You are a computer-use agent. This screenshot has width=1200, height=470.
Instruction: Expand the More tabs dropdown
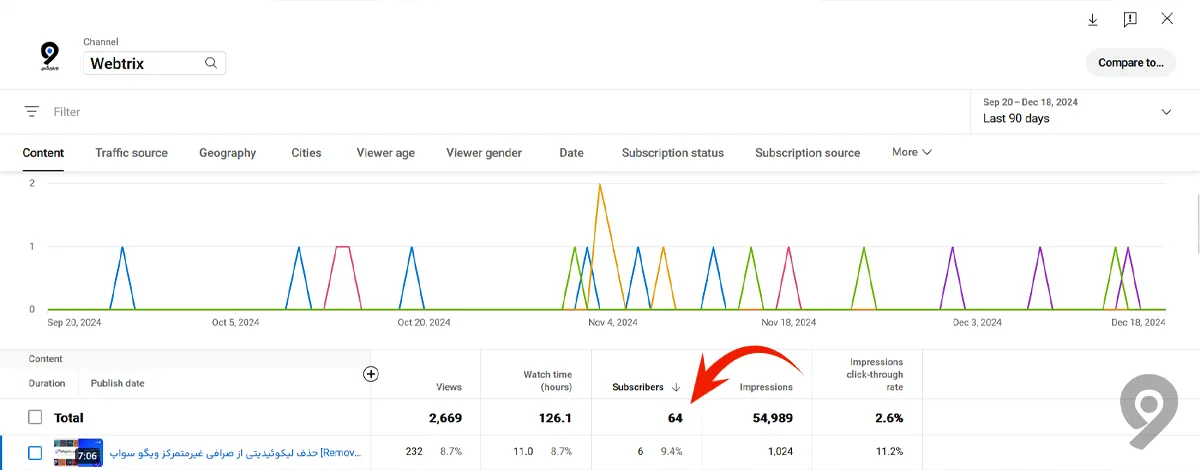911,152
